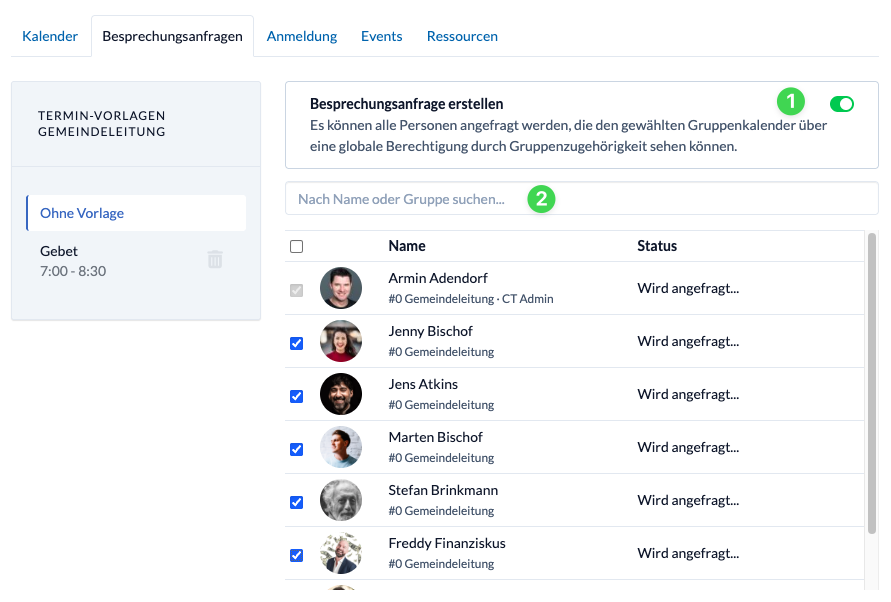
Task: Tick the select-all checkbox in table header
Action: [297, 246]
